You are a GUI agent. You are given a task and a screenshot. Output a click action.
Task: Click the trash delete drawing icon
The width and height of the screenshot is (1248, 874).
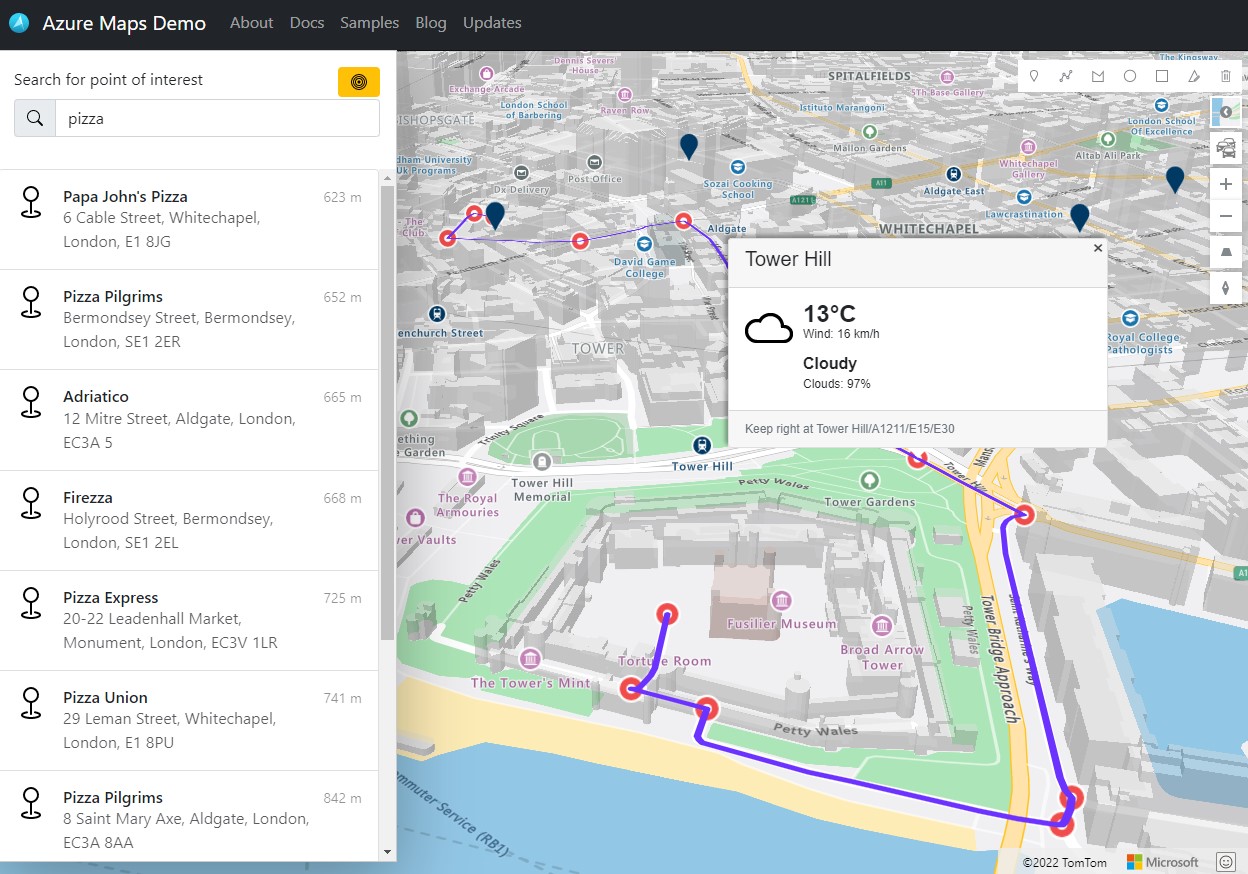click(1226, 76)
